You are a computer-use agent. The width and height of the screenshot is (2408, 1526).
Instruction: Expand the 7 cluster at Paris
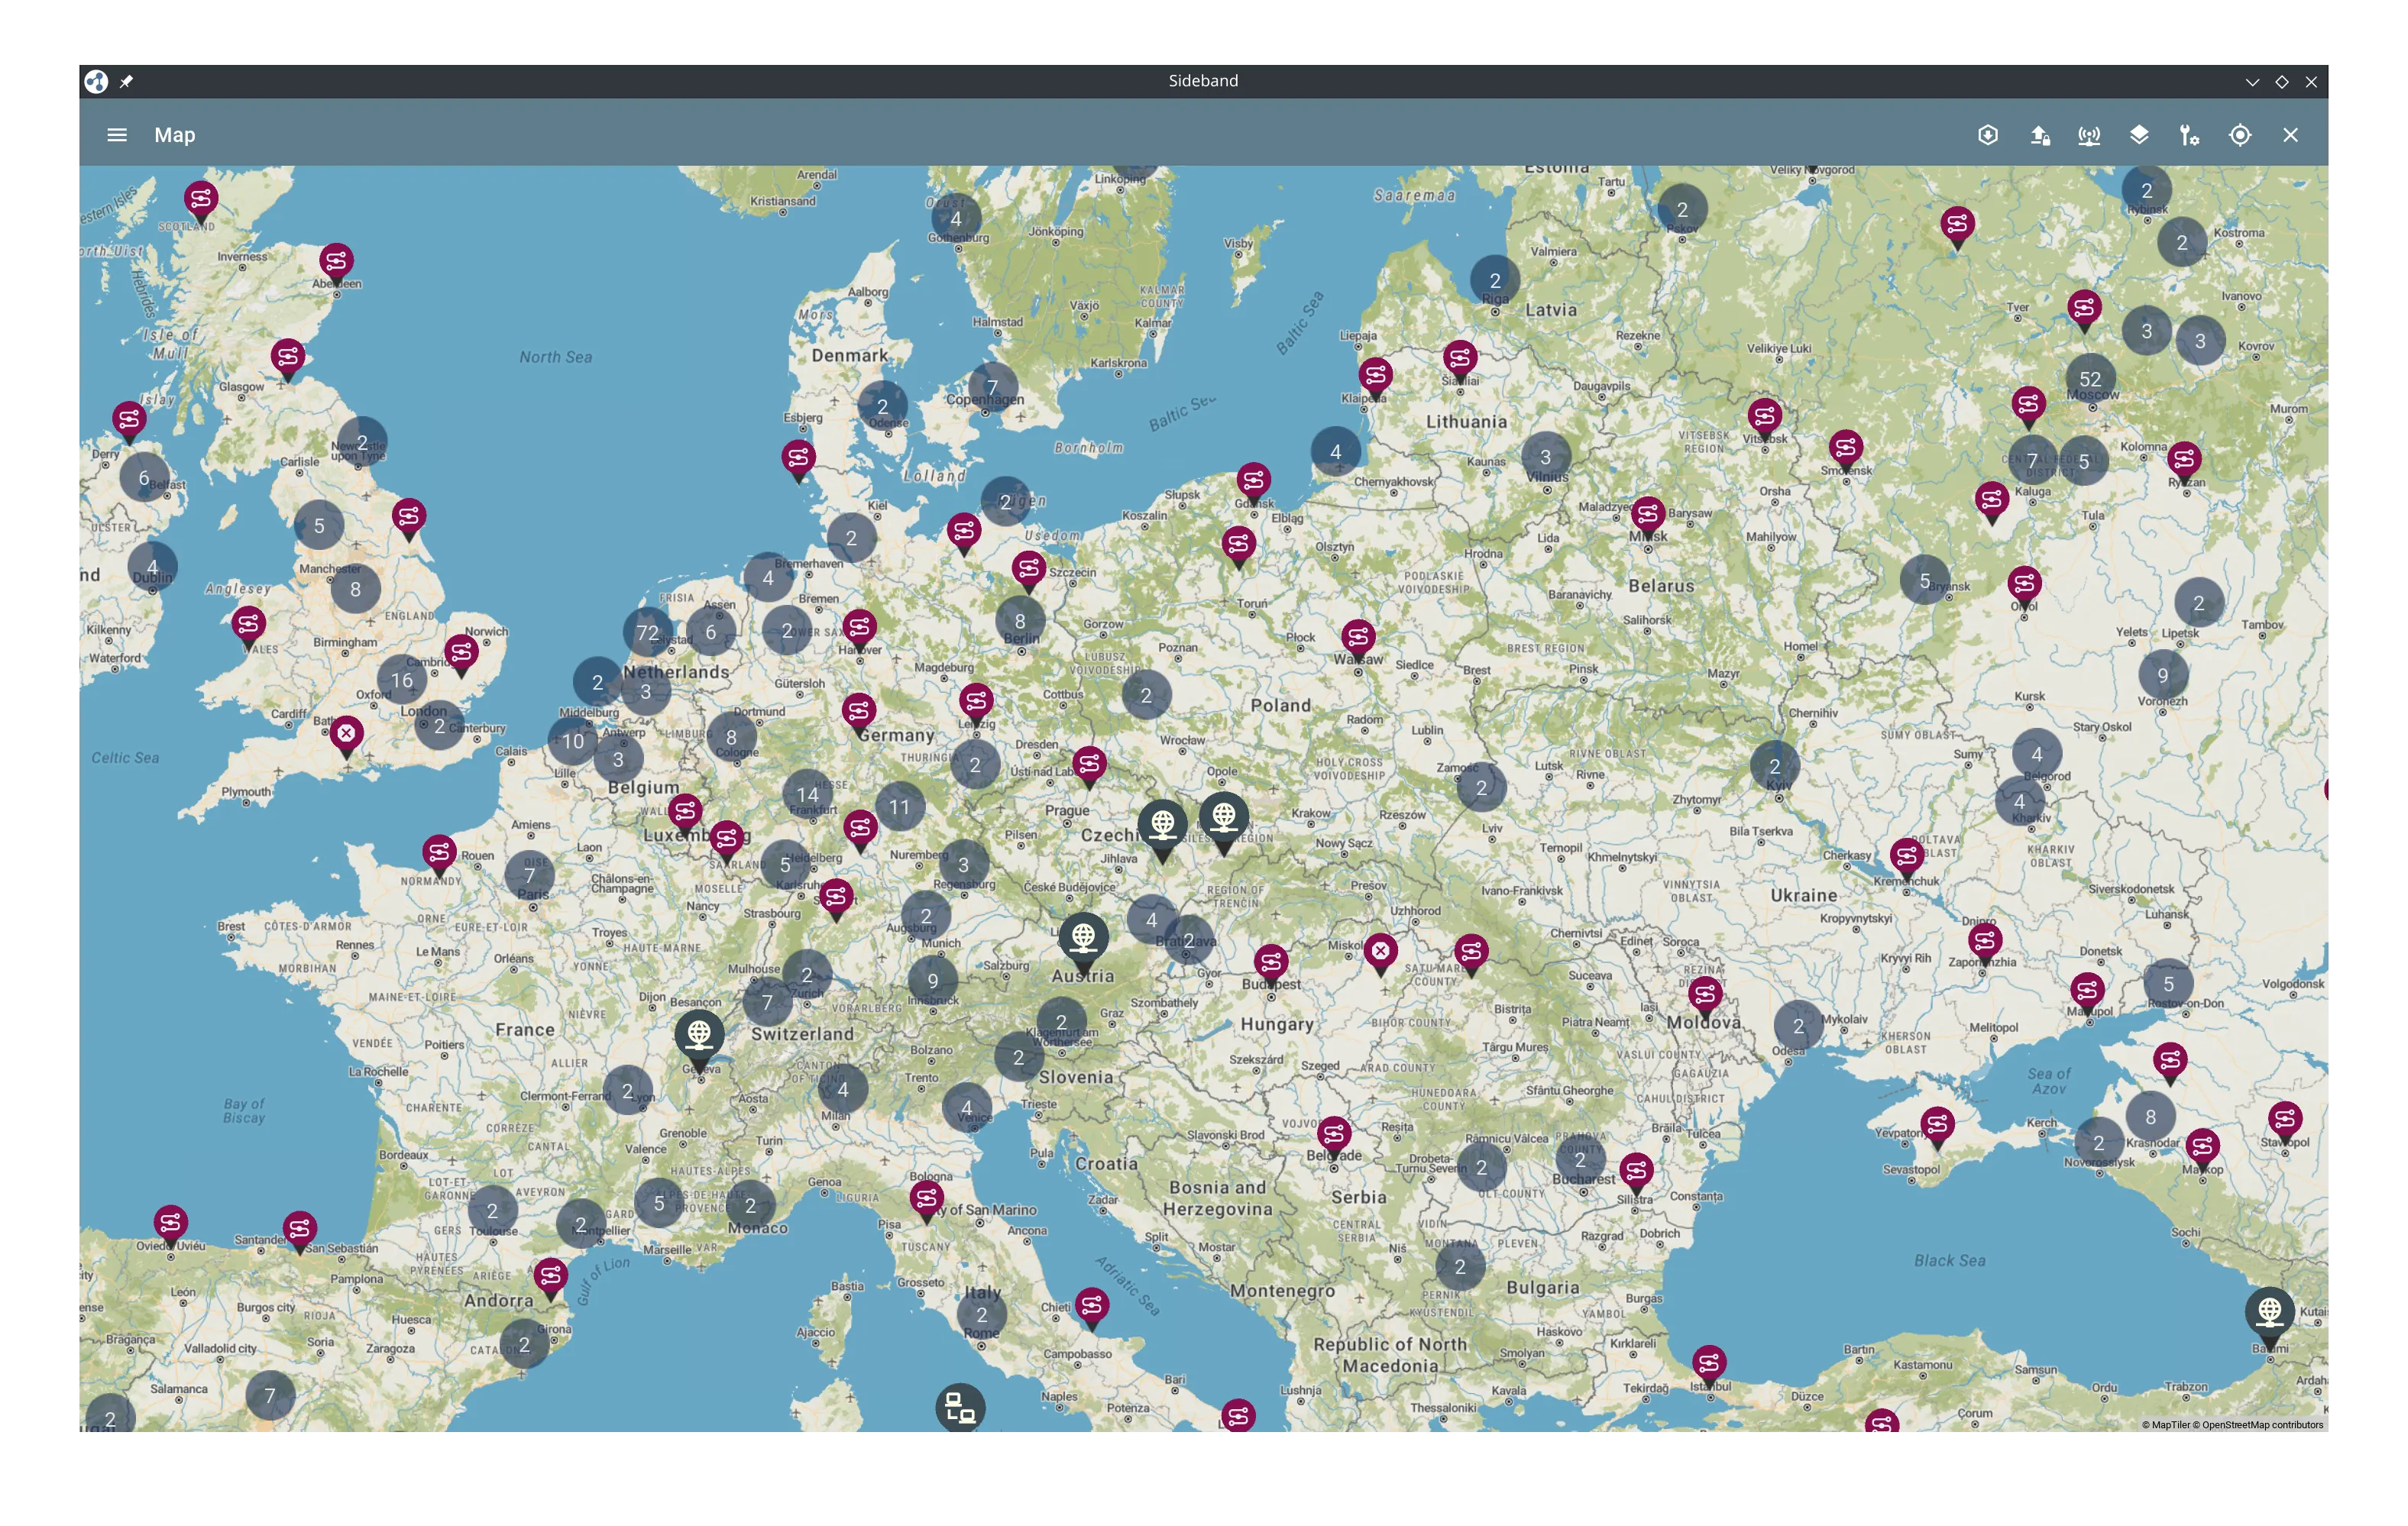point(530,875)
